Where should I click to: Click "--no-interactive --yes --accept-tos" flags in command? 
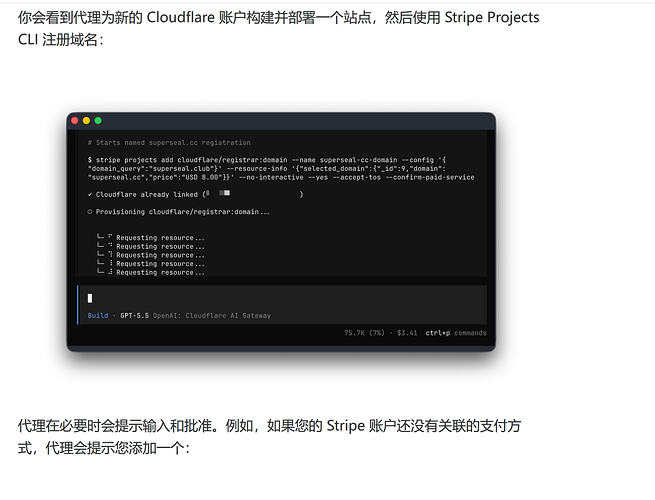coord(310,177)
